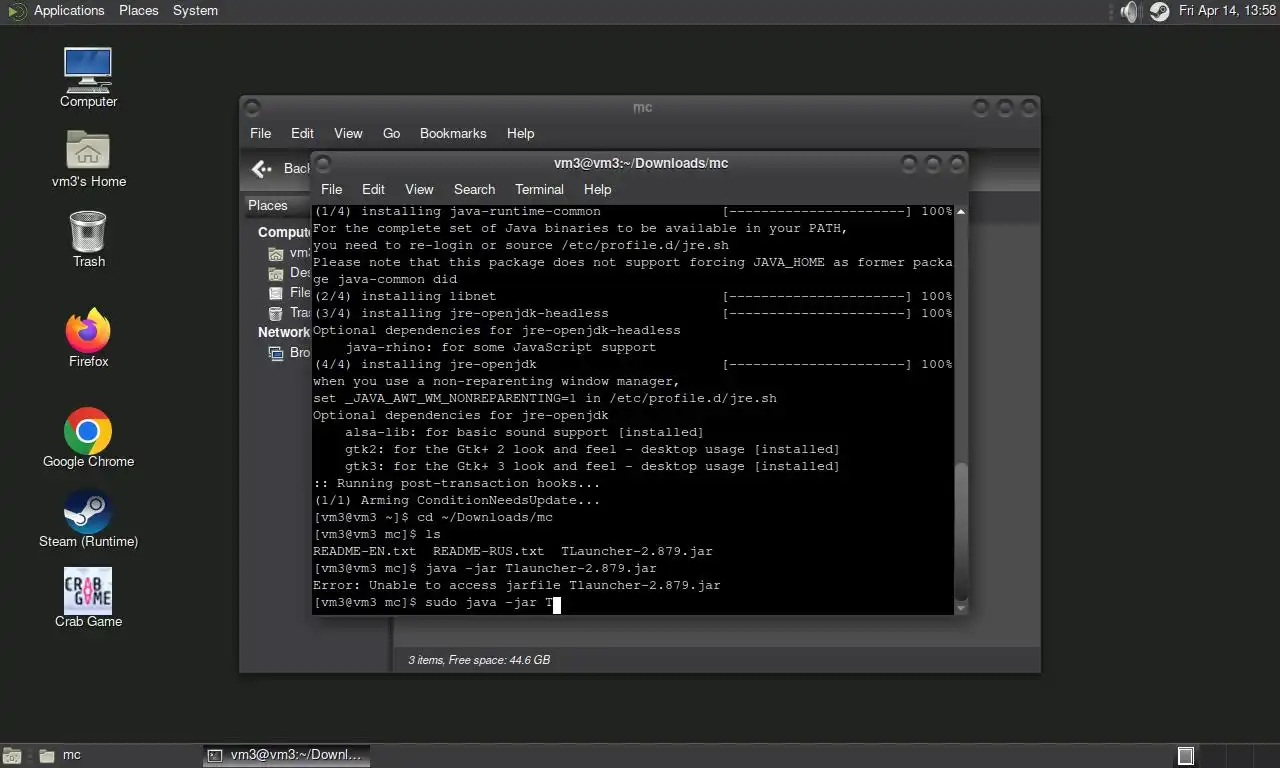Select File System icon in sidebar
This screenshot has height=768, width=1280.
coord(276,293)
